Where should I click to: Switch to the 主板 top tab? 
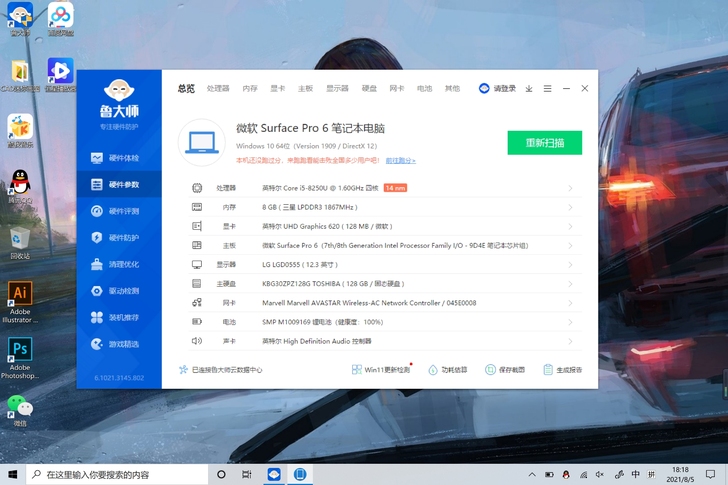point(305,88)
